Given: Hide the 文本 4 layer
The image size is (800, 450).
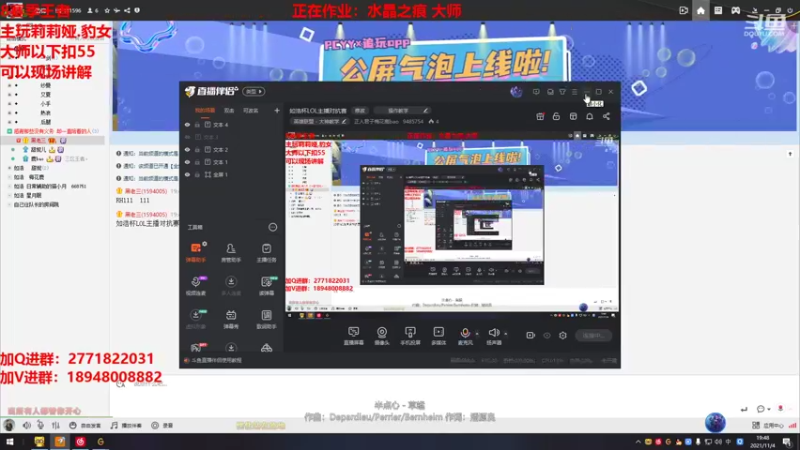Looking at the screenshot, I should (x=187, y=124).
